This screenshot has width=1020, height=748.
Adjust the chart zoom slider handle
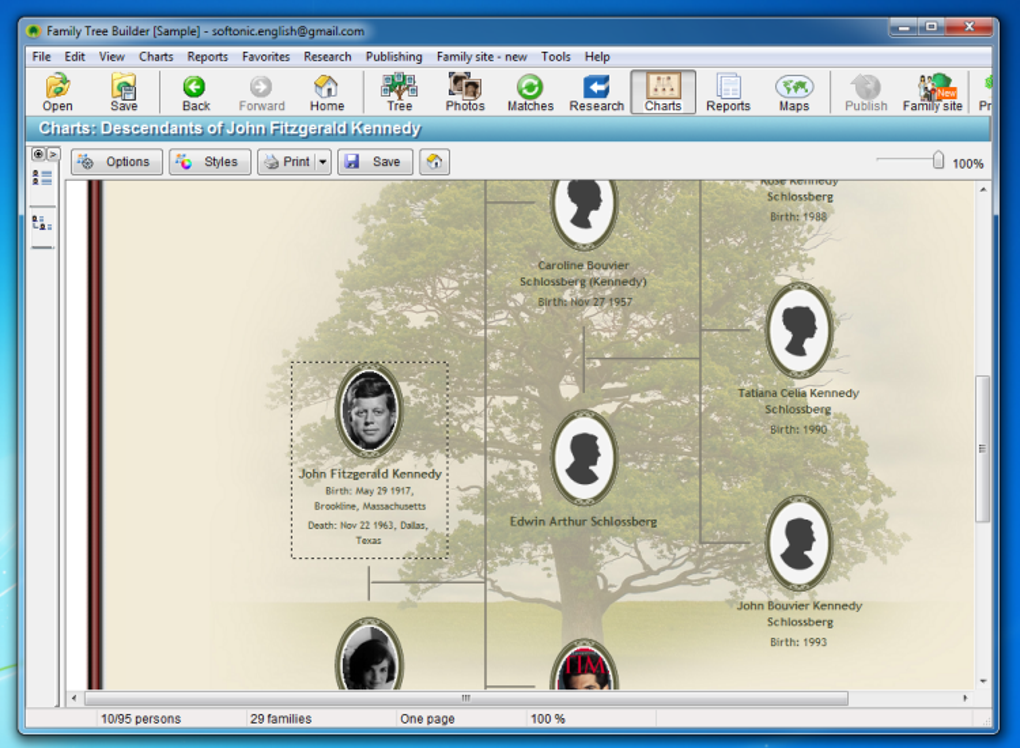(x=938, y=160)
